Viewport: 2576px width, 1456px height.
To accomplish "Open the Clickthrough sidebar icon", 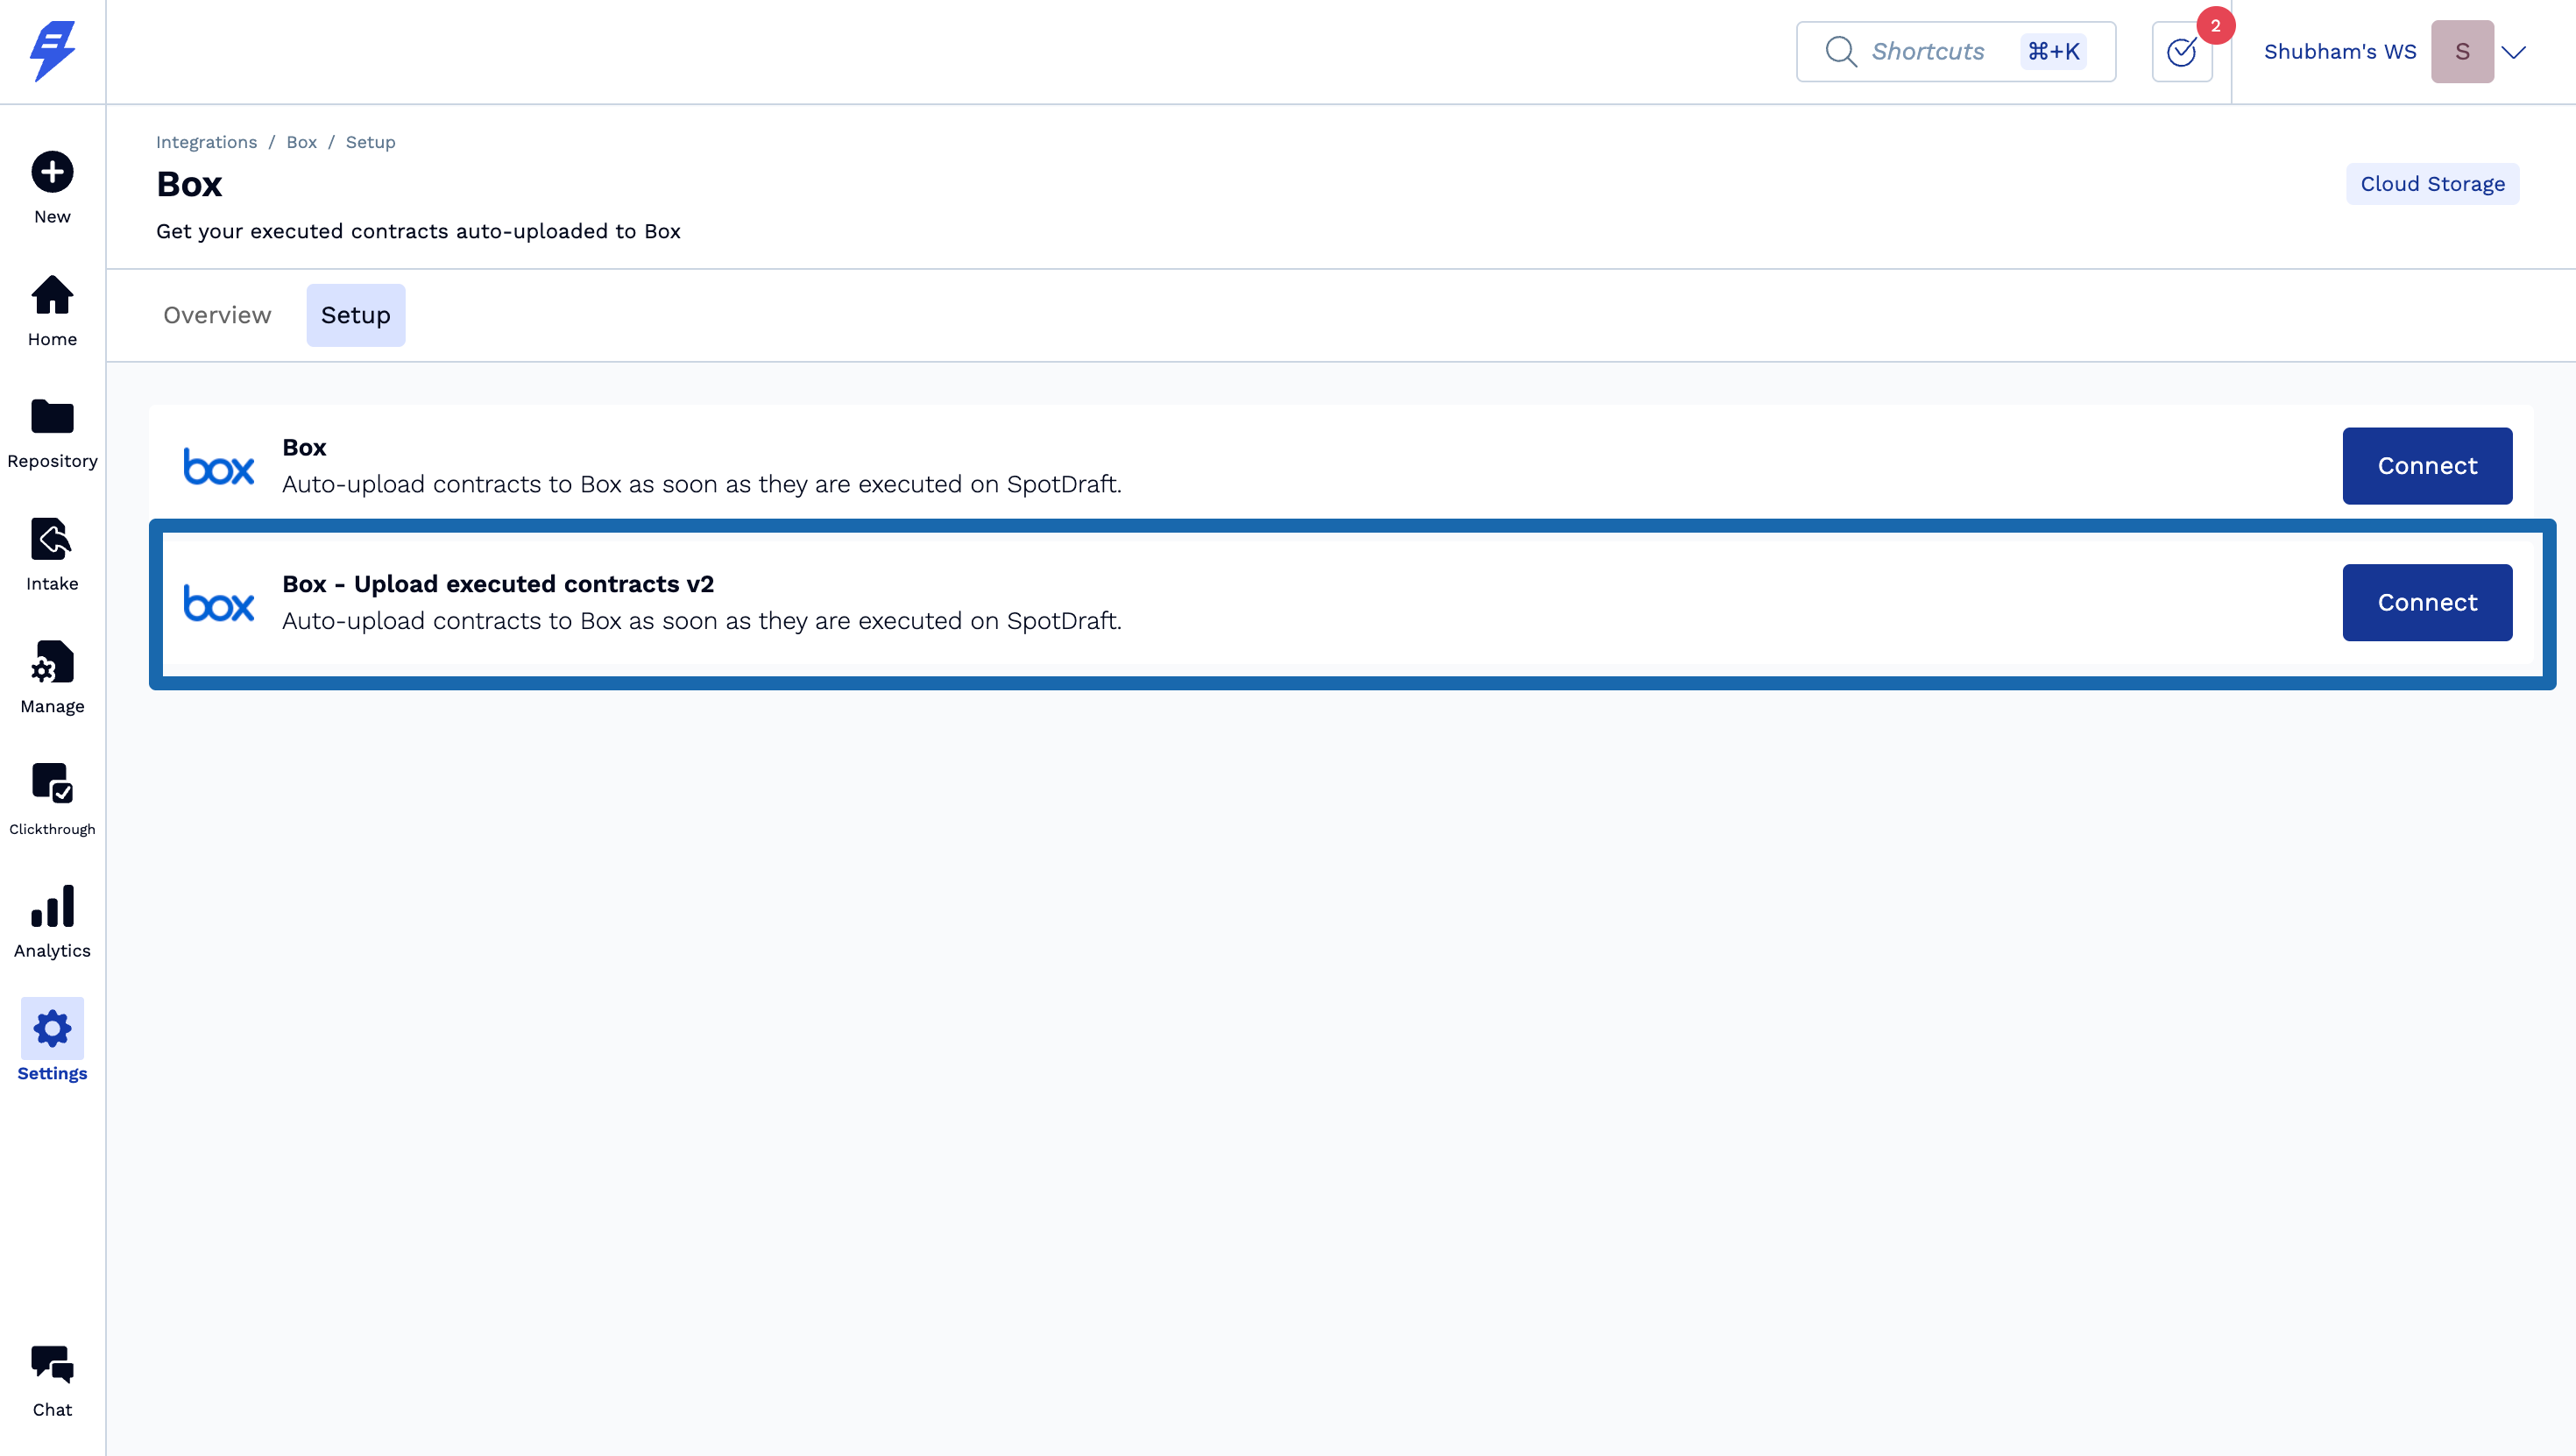I will click(52, 784).
